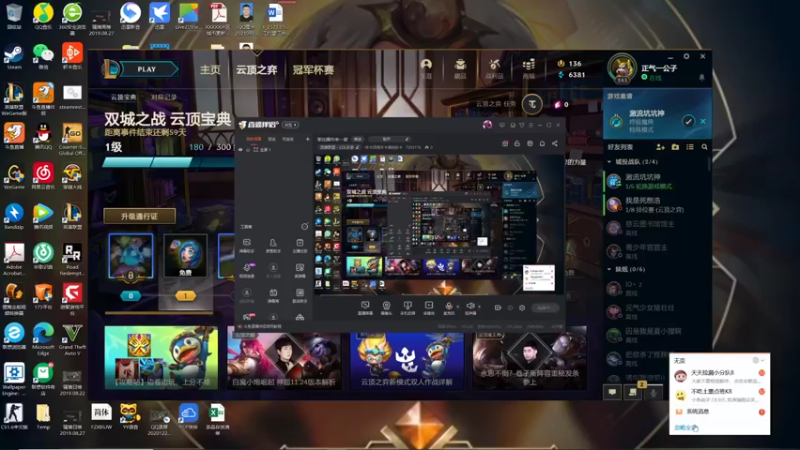
Task: Click the new friend folder icon
Action: click(675, 147)
